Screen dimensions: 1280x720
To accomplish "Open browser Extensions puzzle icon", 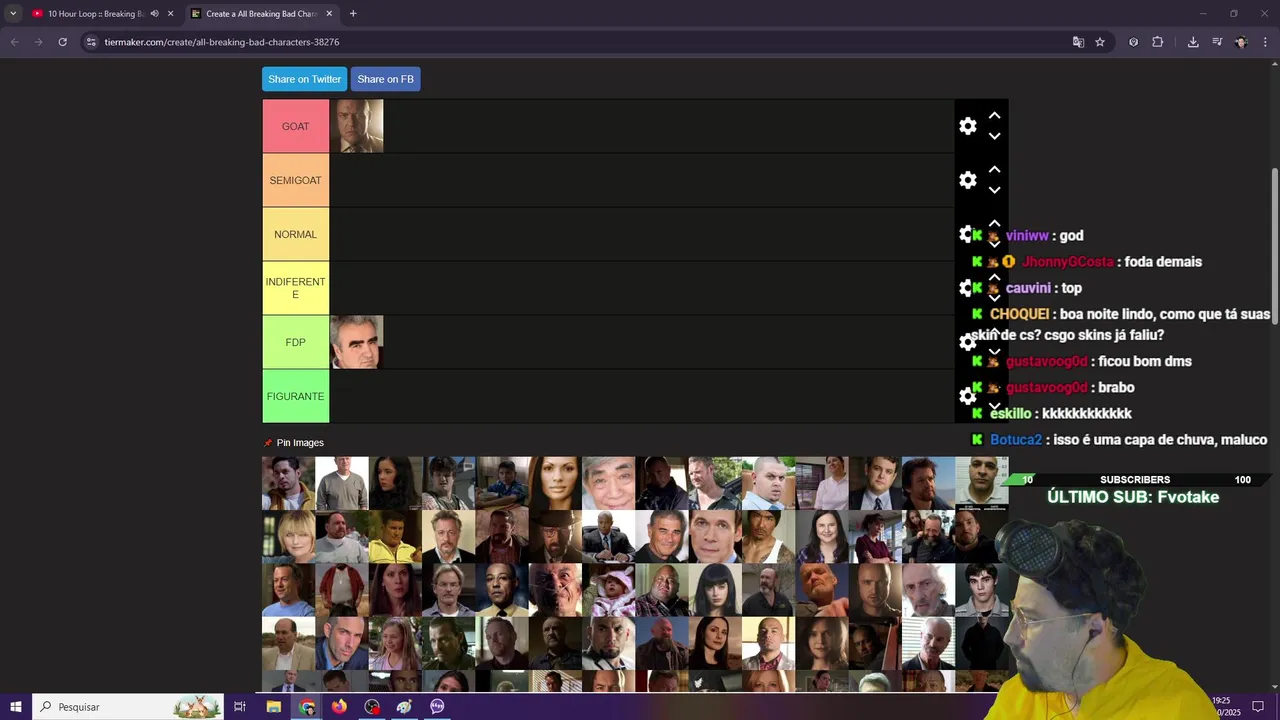I will [1158, 42].
